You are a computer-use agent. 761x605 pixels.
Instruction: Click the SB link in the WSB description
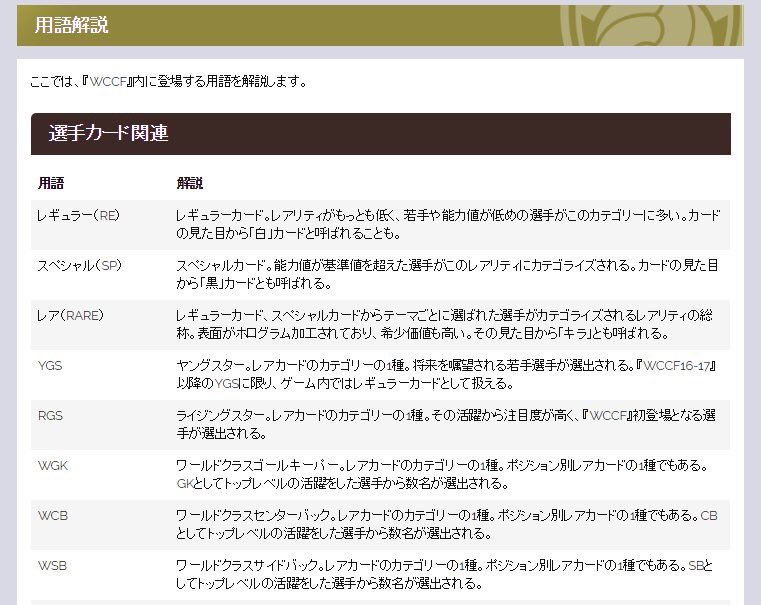point(695,565)
